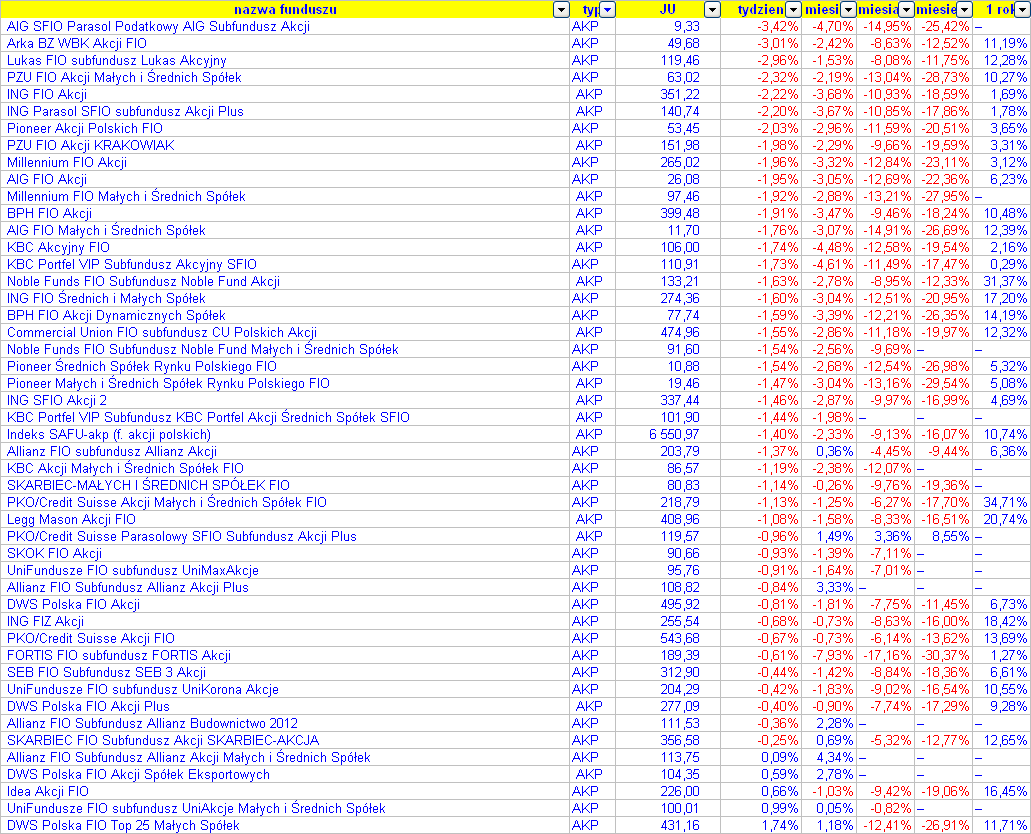Click the 'ING FIZ Akcji' fund name

click(x=45, y=622)
